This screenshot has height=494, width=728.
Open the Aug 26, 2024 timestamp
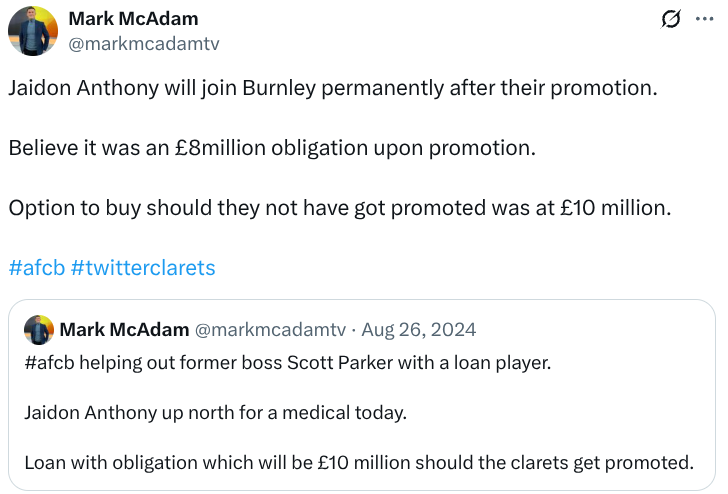[418, 329]
